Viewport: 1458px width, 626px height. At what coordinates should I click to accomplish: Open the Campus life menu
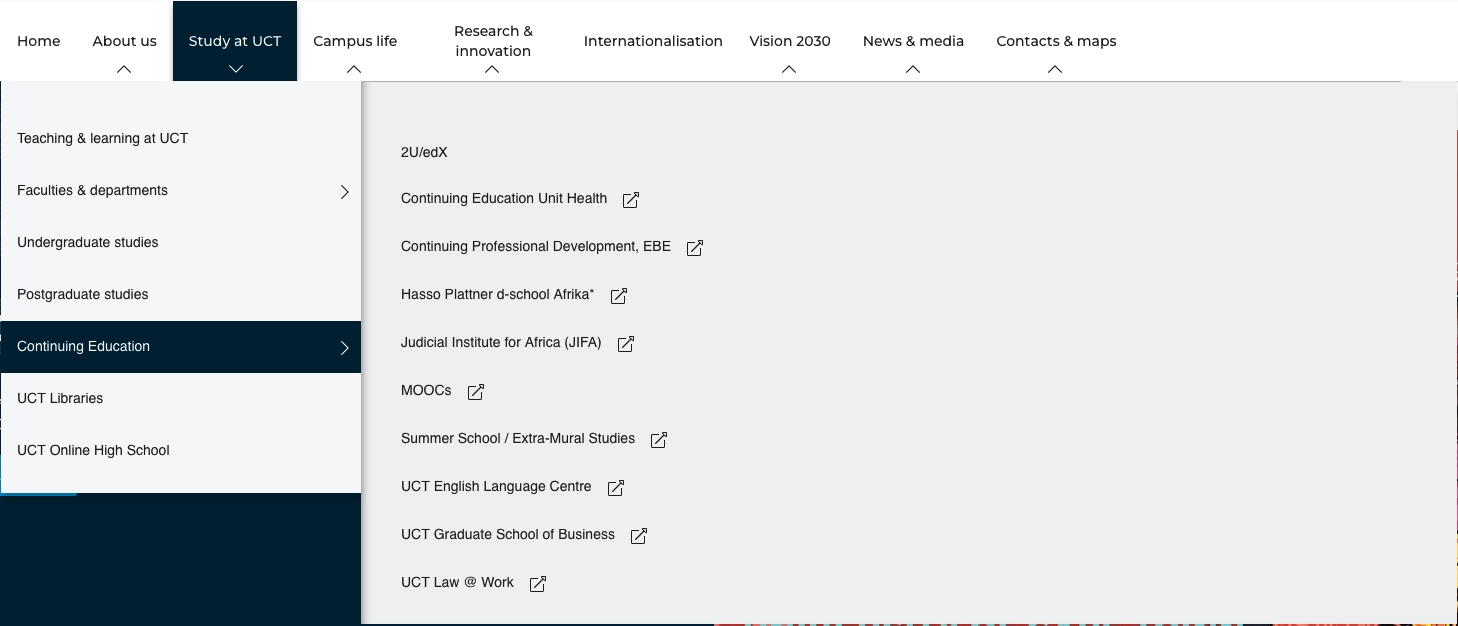pyautogui.click(x=355, y=42)
